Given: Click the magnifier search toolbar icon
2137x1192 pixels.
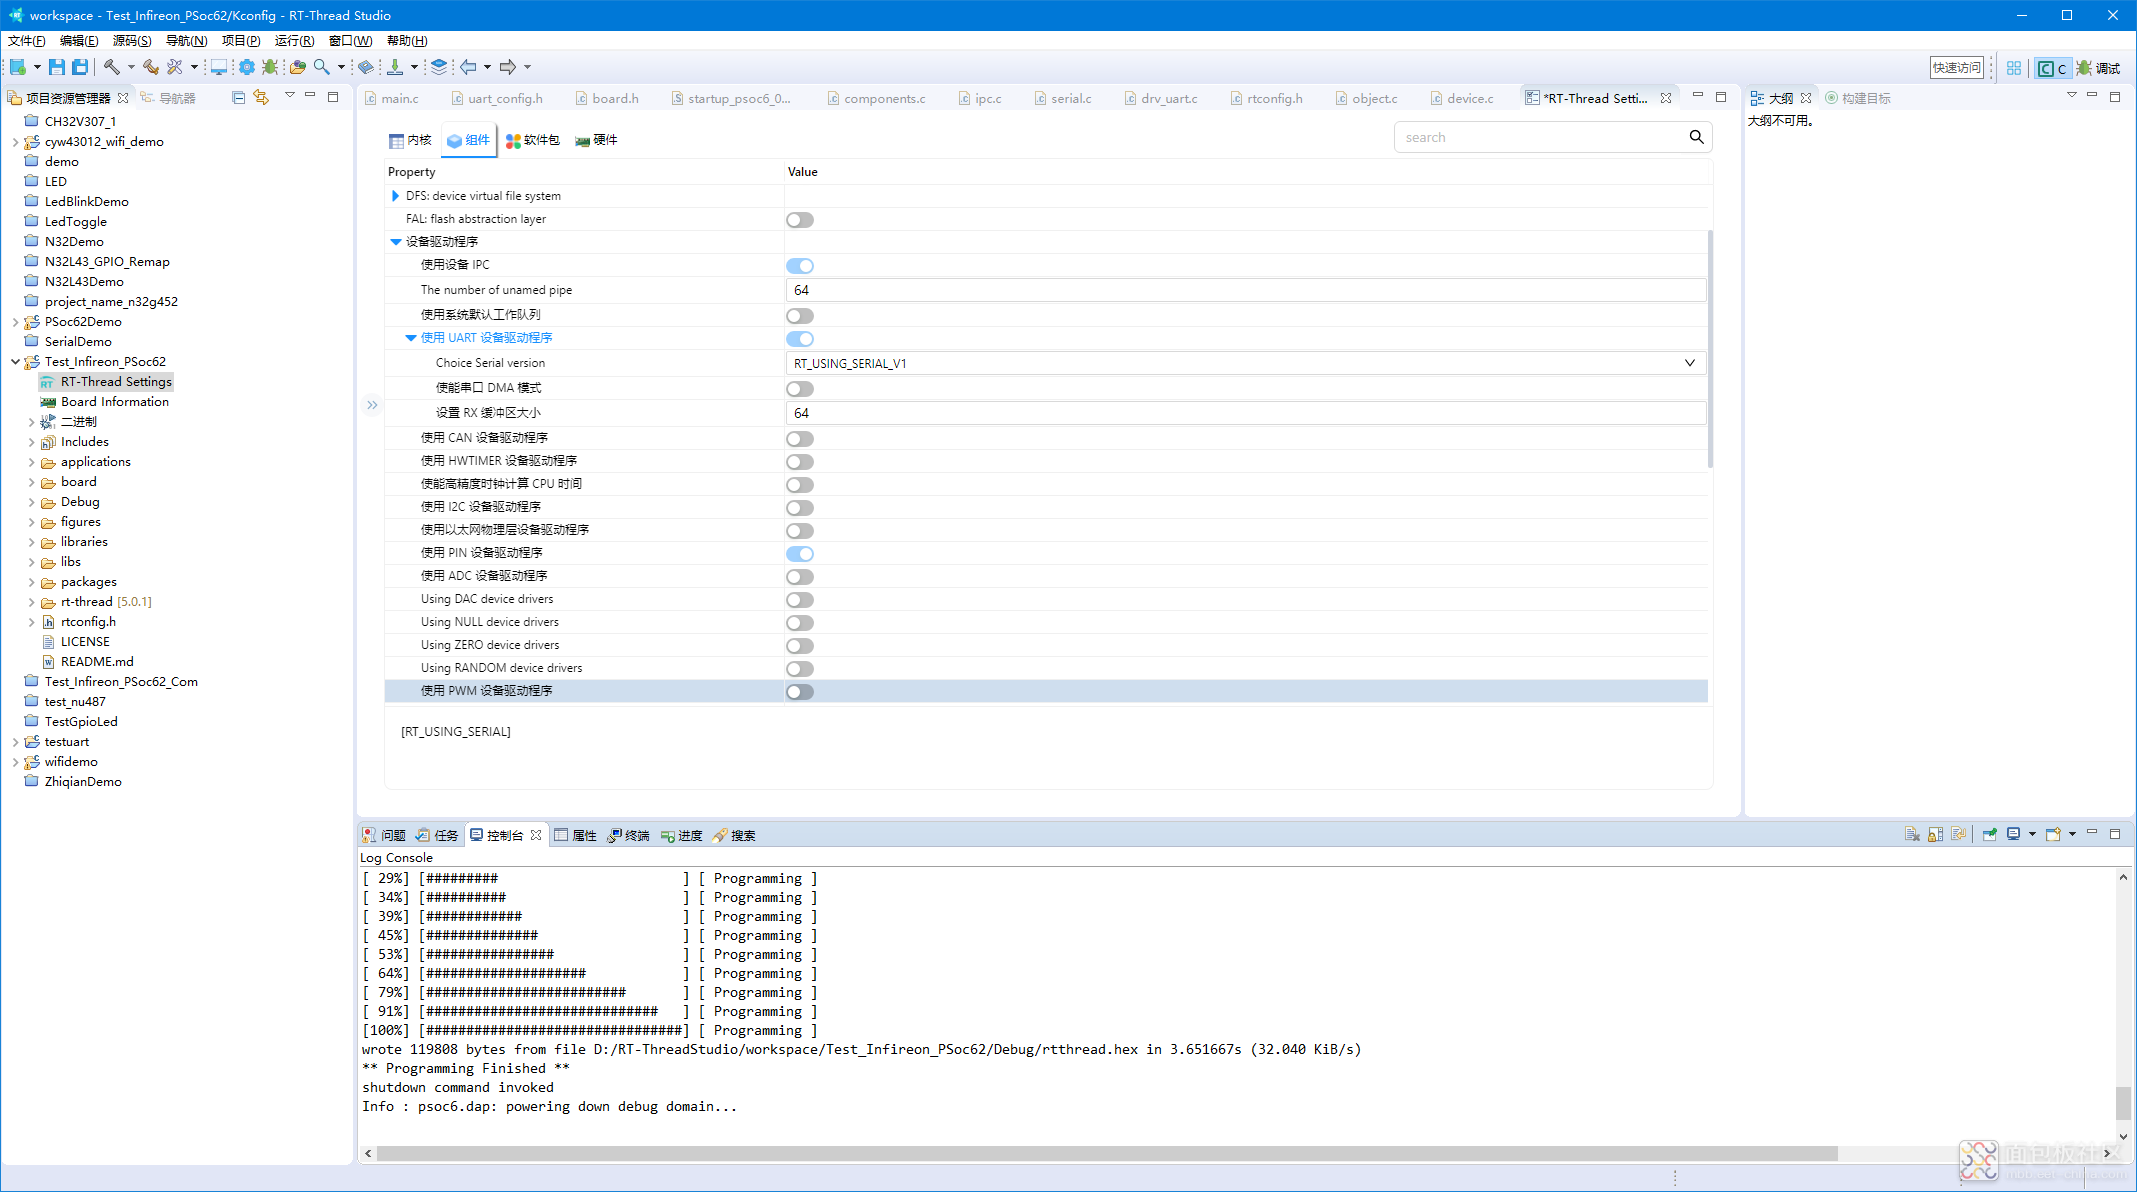Looking at the screenshot, I should tap(321, 67).
